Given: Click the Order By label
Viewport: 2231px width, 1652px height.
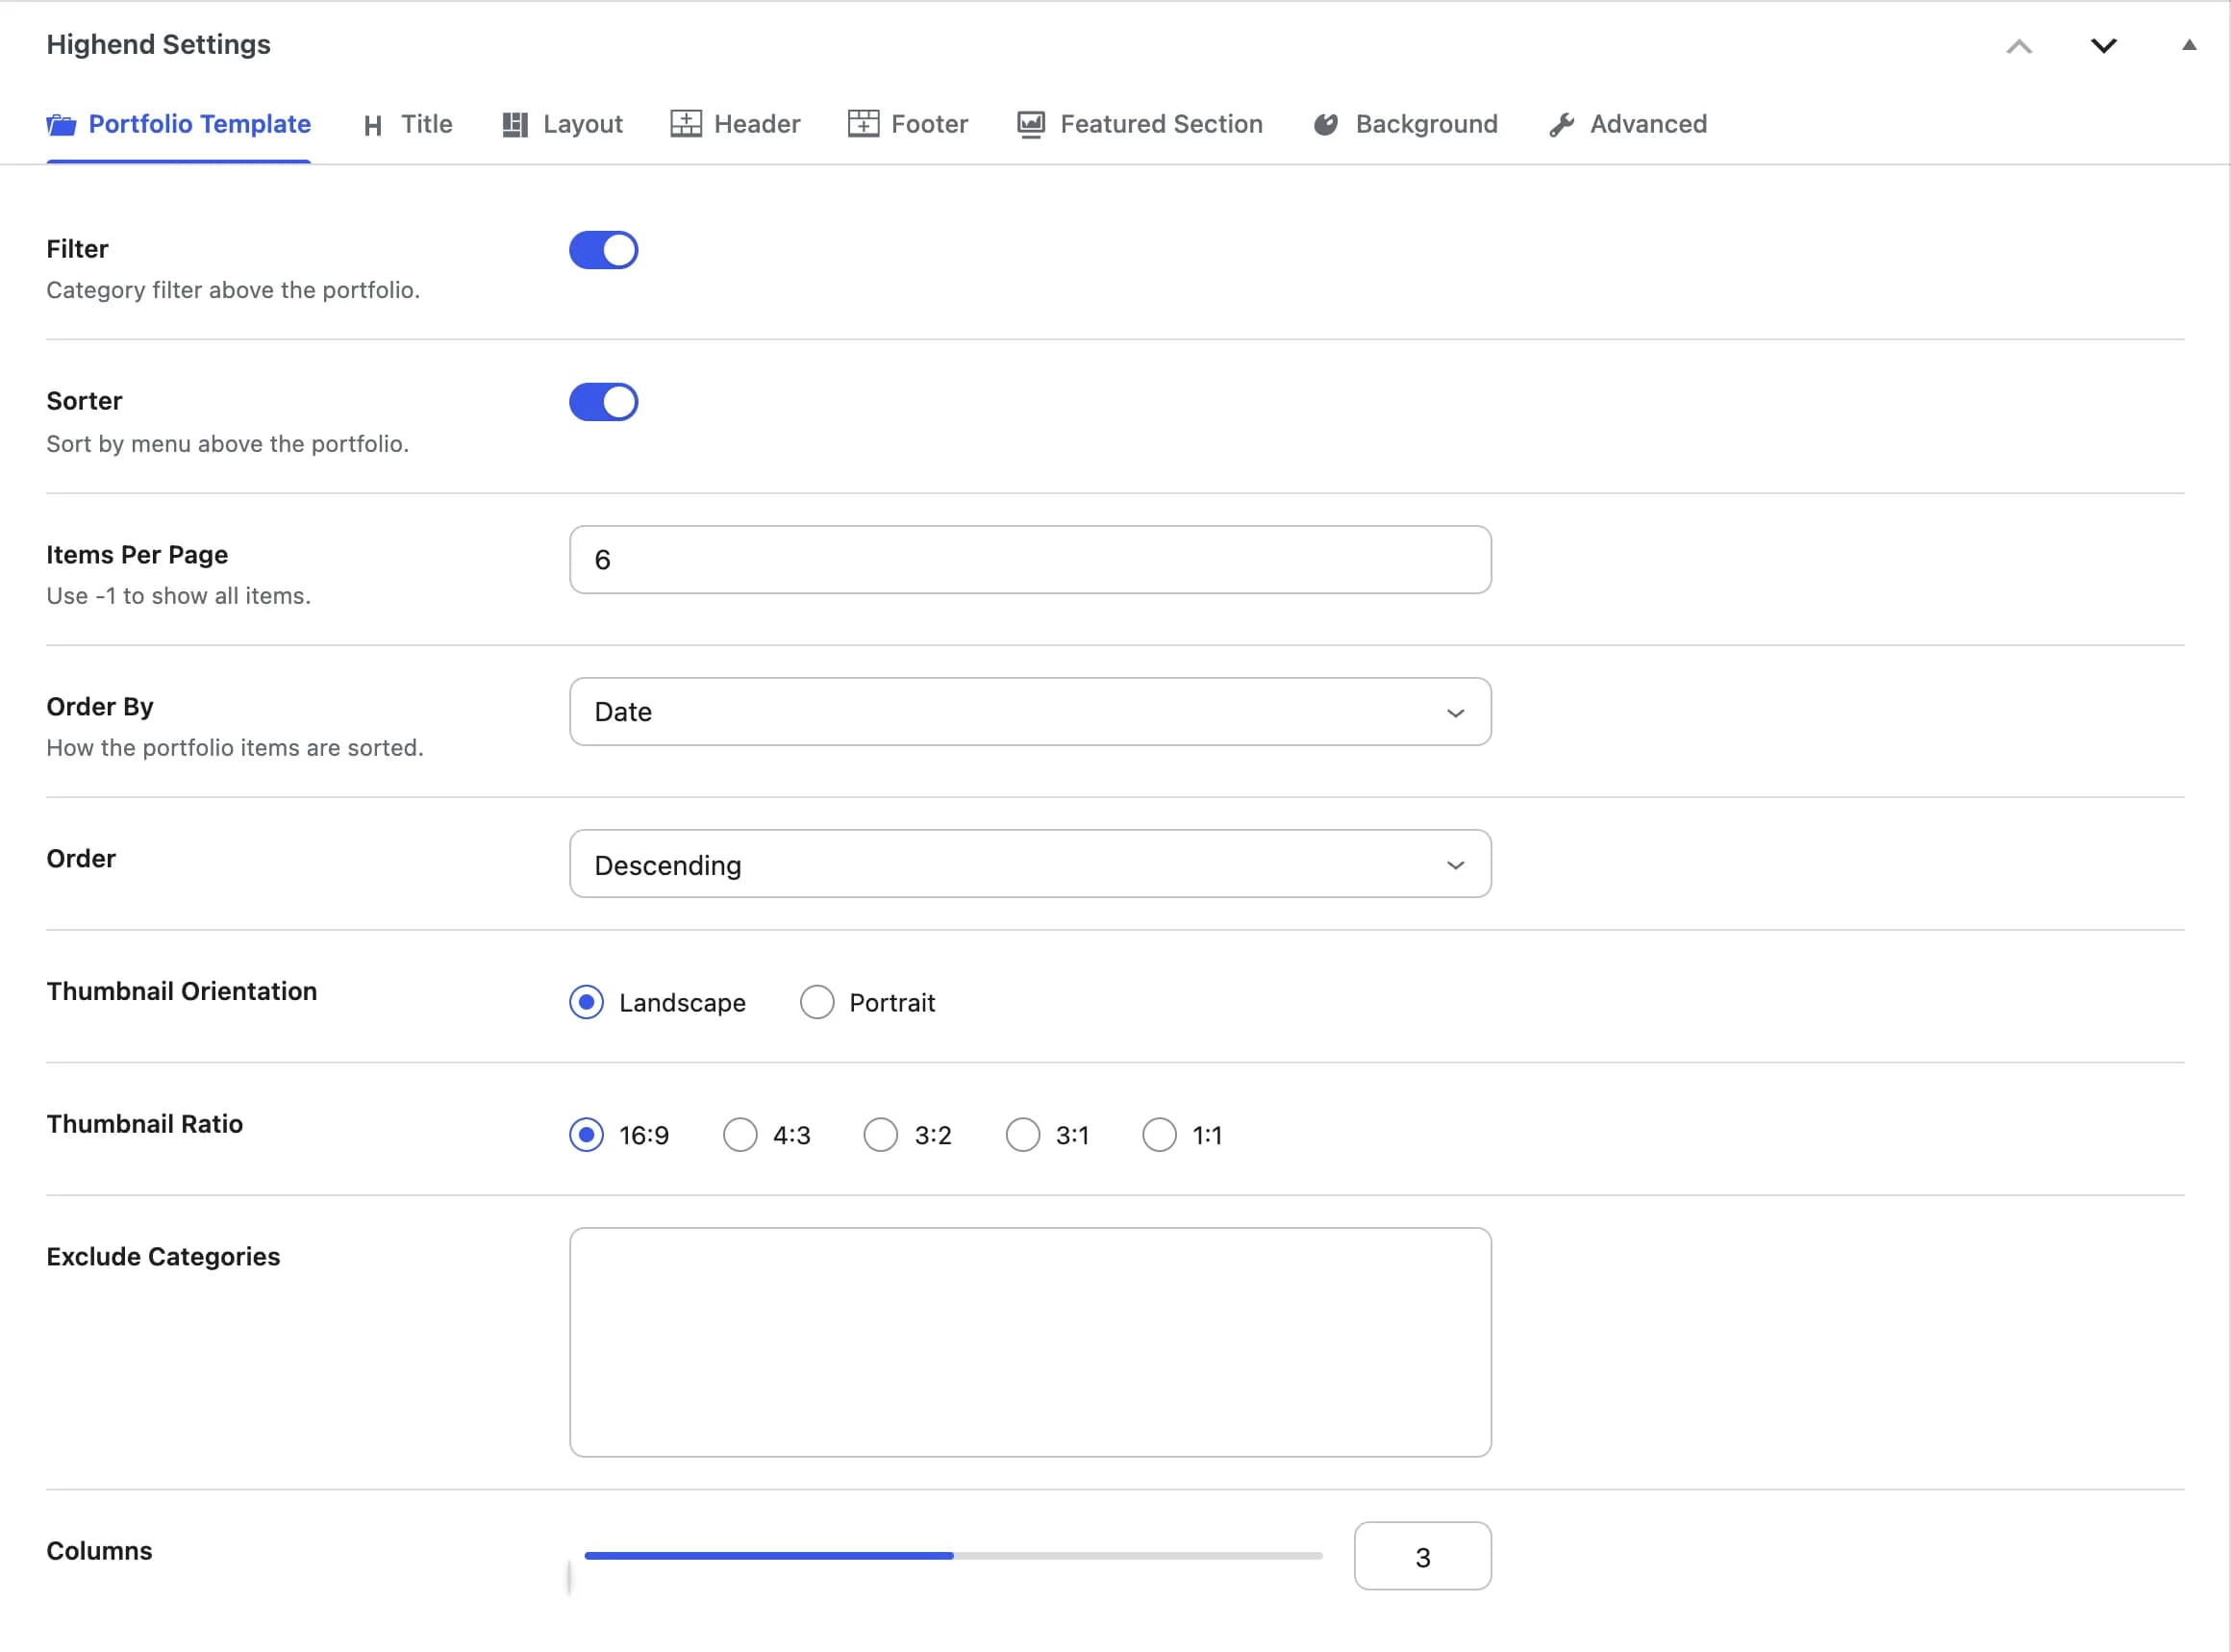Looking at the screenshot, I should (100, 707).
